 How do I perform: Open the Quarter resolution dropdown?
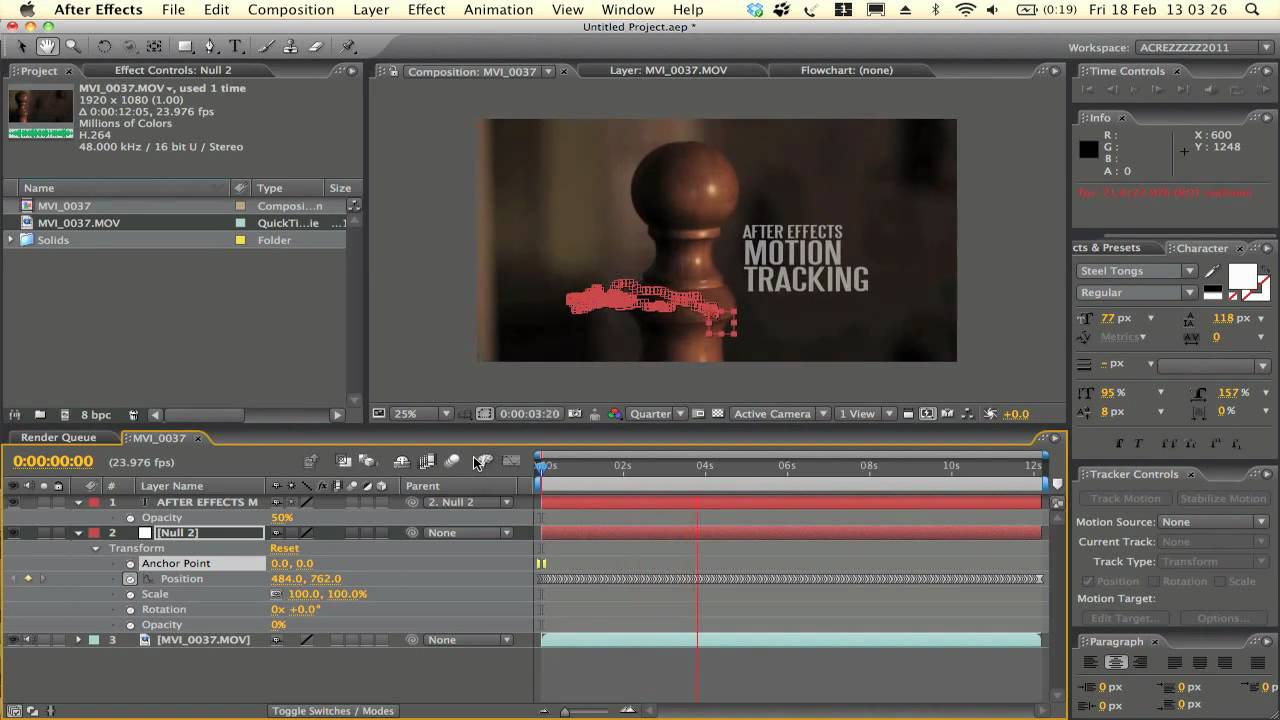click(657, 414)
